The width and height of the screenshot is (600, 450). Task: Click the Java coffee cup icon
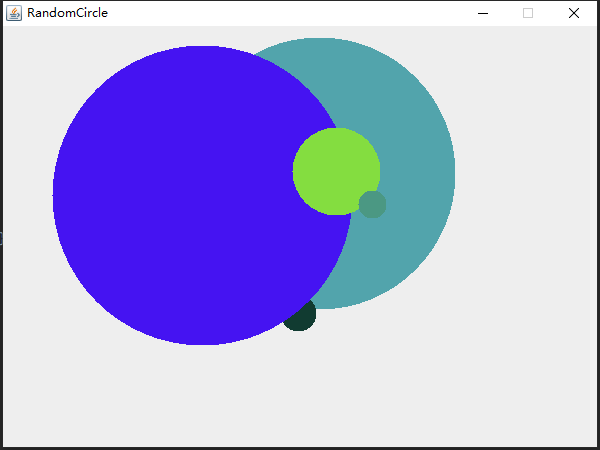point(14,13)
